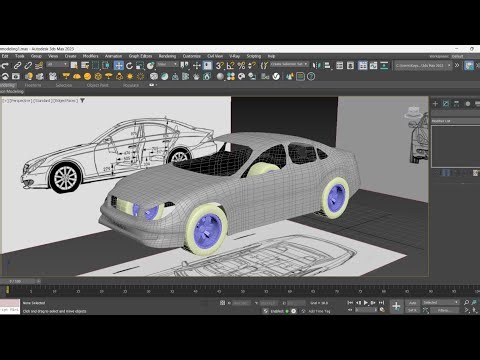Switch to the Freeform ribbon tab
The width and height of the screenshot is (480, 360).
33,85
